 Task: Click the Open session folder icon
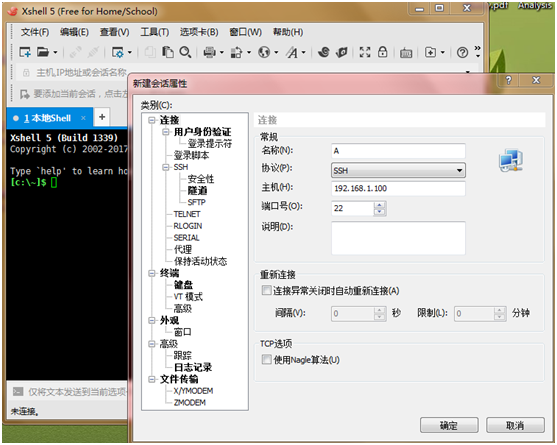point(43,53)
